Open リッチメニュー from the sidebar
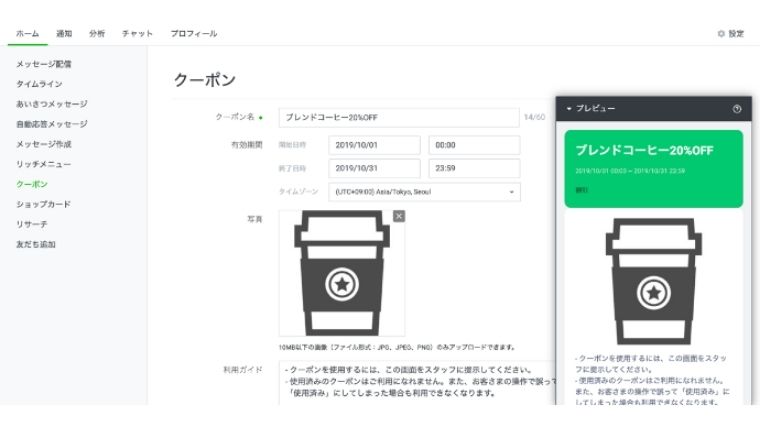 [45, 164]
